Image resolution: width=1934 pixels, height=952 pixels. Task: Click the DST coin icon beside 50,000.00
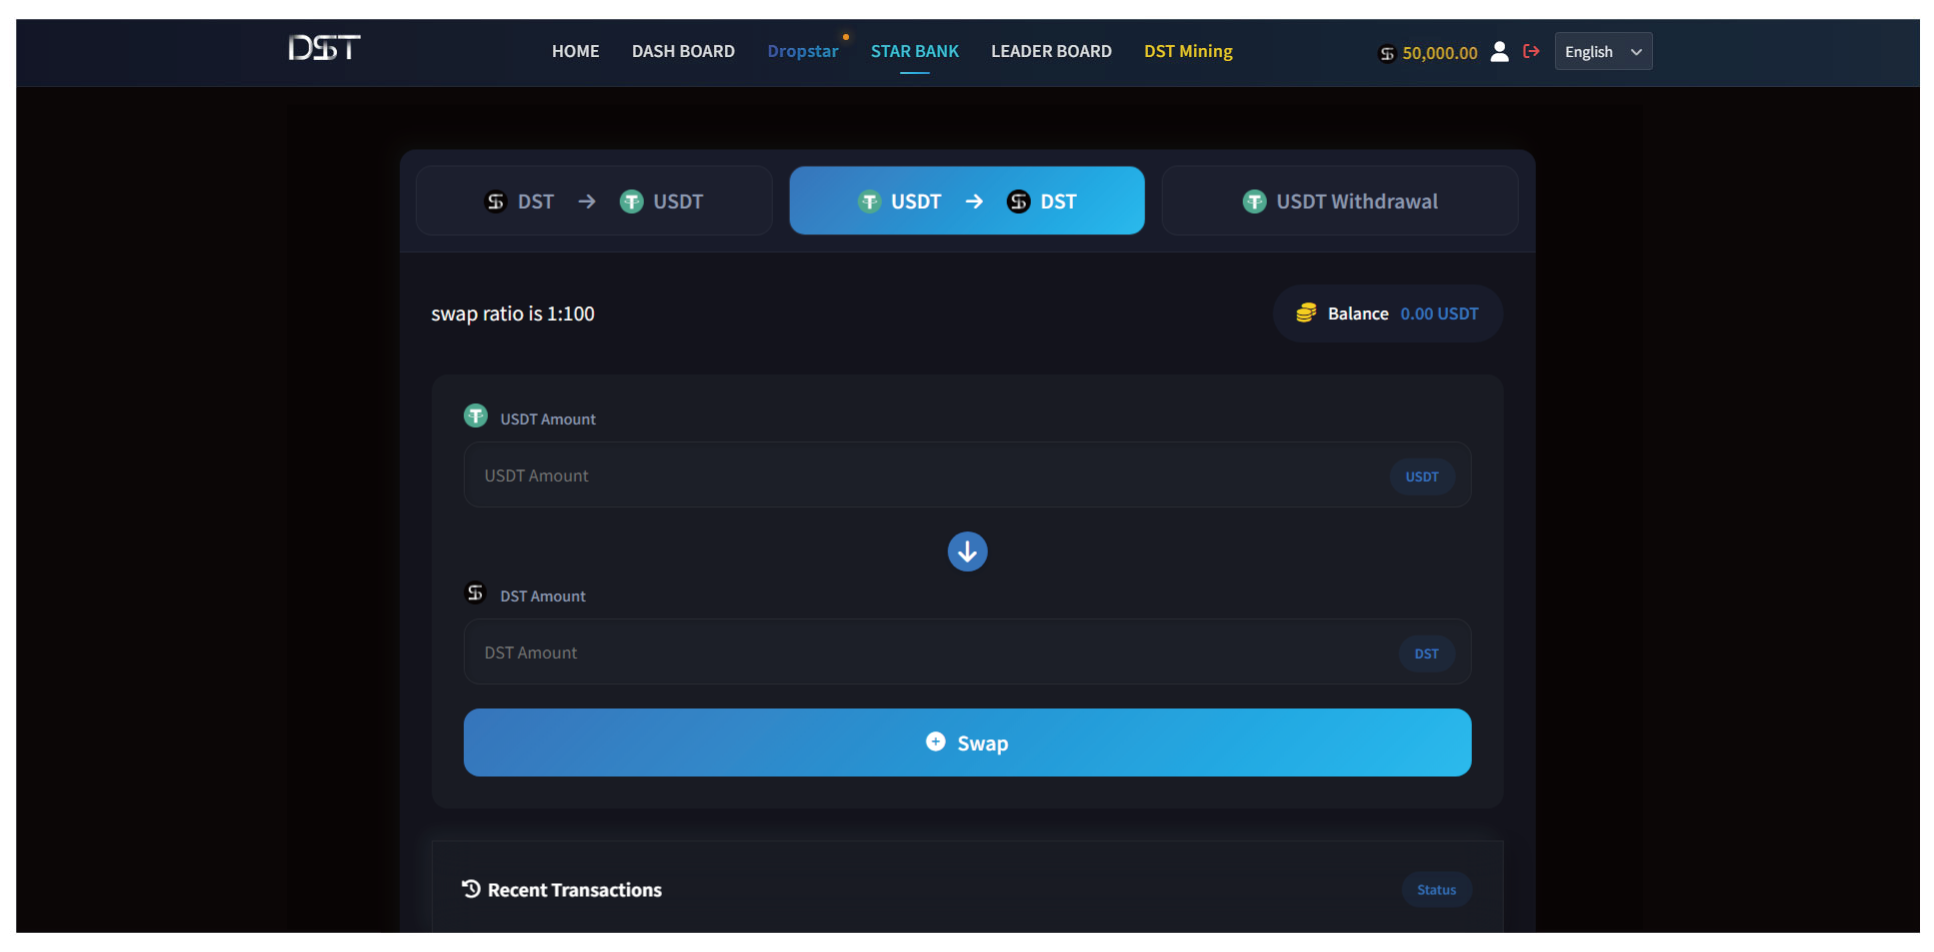1387,54
